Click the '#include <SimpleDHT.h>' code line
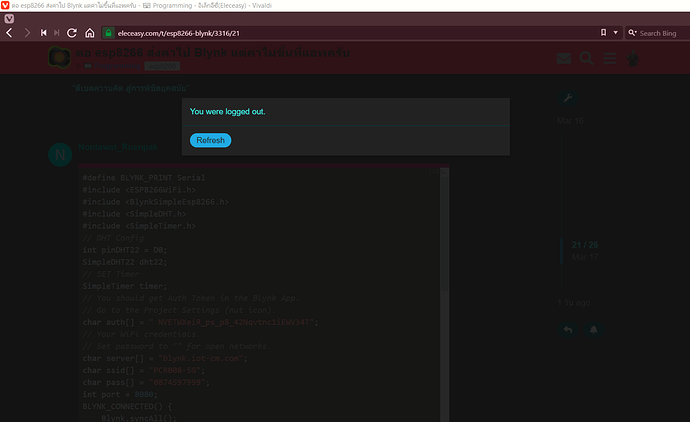This screenshot has height=422, width=690. click(134, 214)
